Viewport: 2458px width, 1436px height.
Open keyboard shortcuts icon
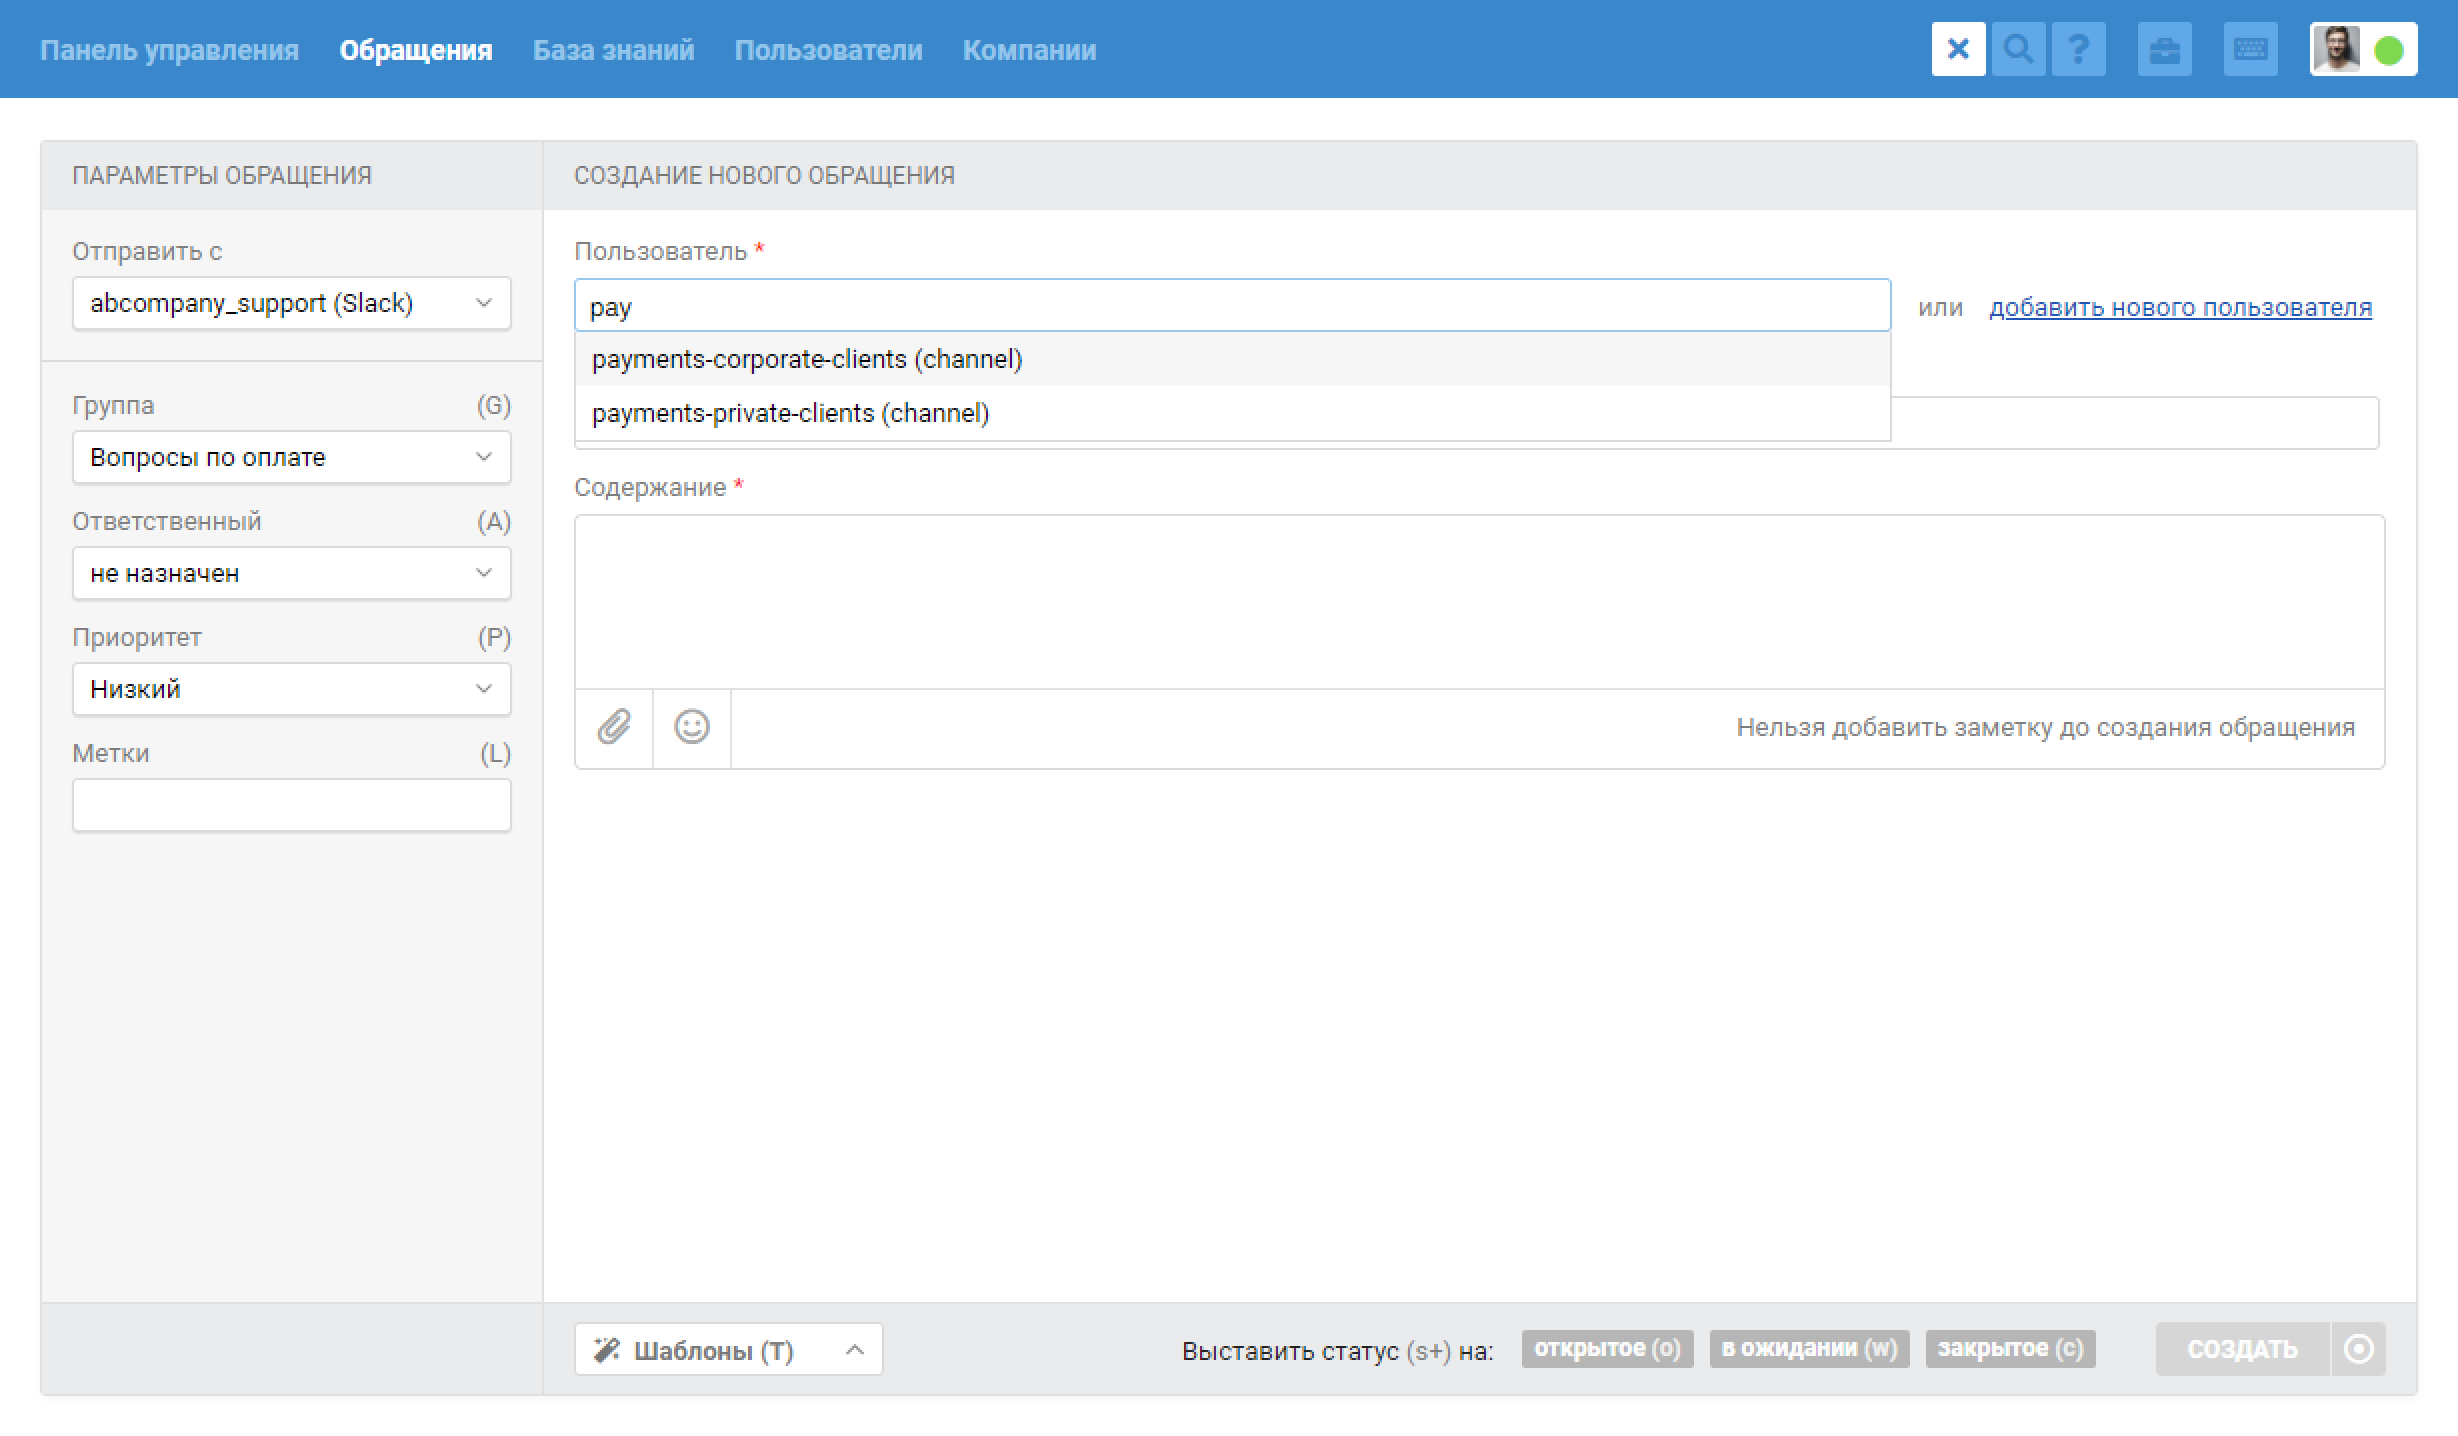click(x=2250, y=49)
